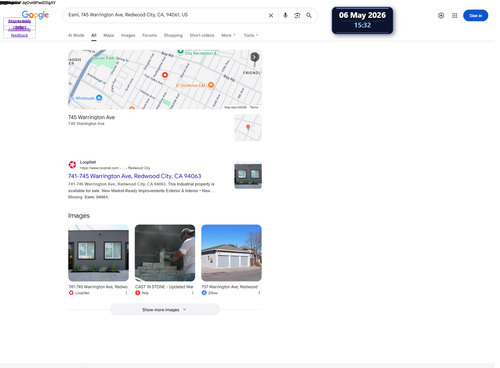Screen dimensions: 500x368
Task: Start voice search with the microphone icon
Action: coord(285,15)
